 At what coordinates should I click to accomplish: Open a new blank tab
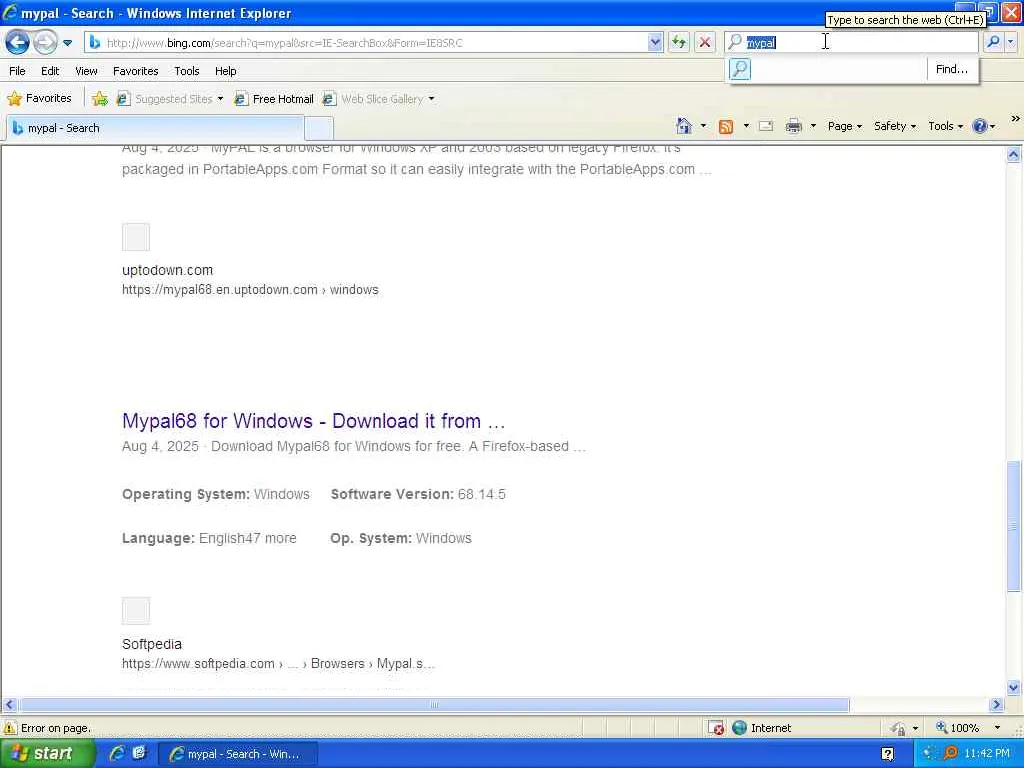pos(319,128)
